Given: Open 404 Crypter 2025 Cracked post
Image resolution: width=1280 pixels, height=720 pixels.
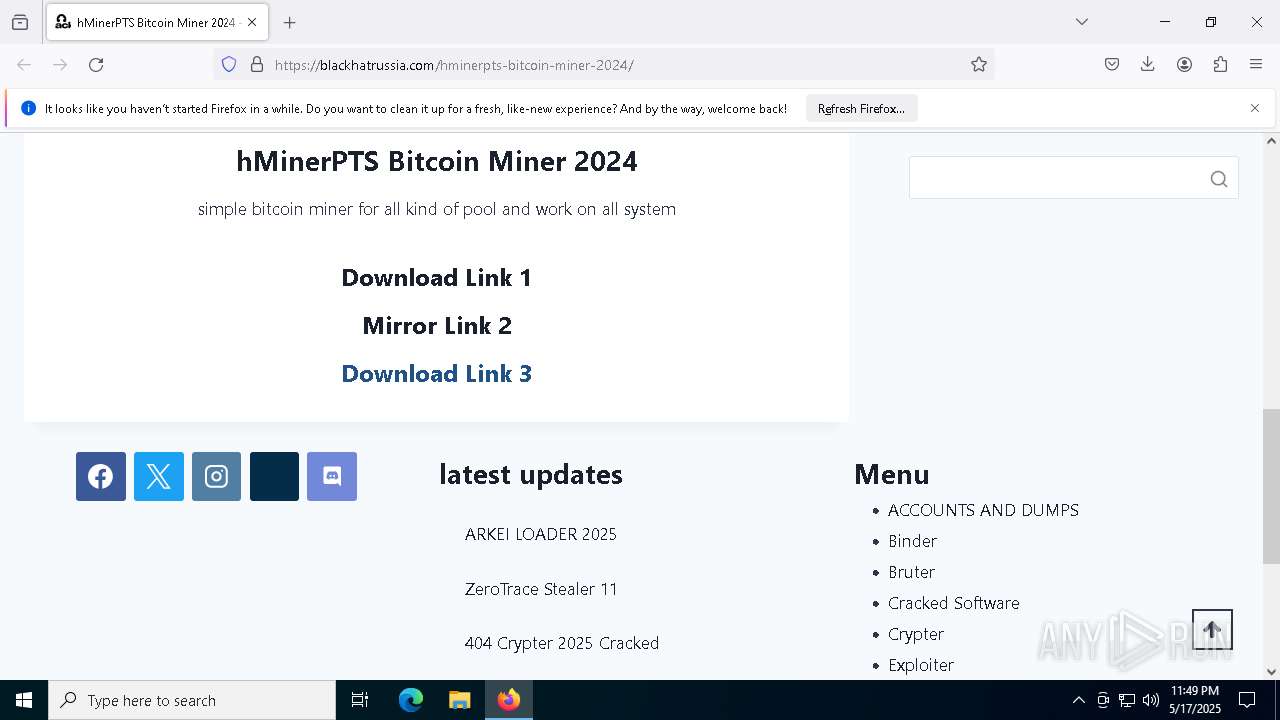Looking at the screenshot, I should click(x=562, y=643).
